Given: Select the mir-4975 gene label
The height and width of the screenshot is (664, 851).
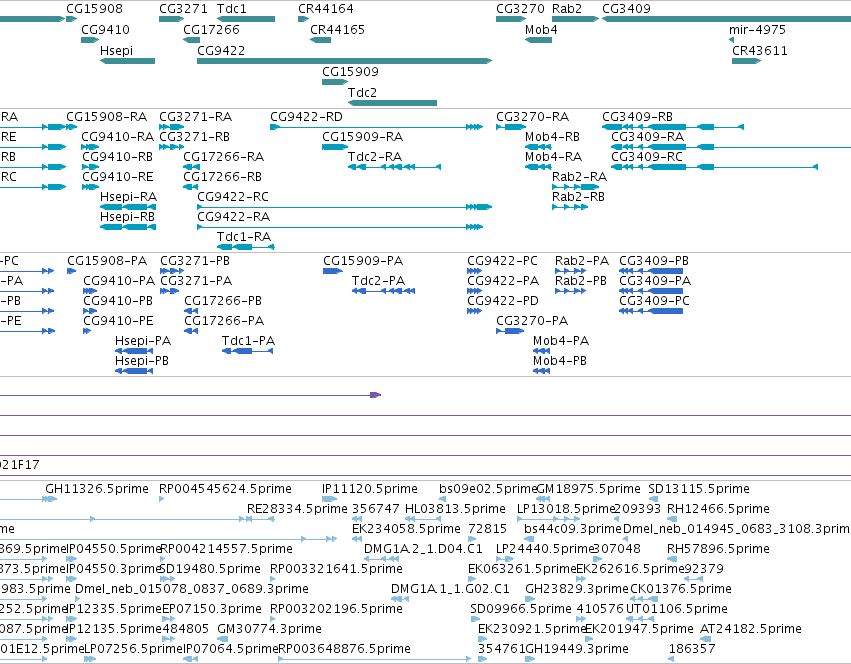Looking at the screenshot, I should point(757,30).
